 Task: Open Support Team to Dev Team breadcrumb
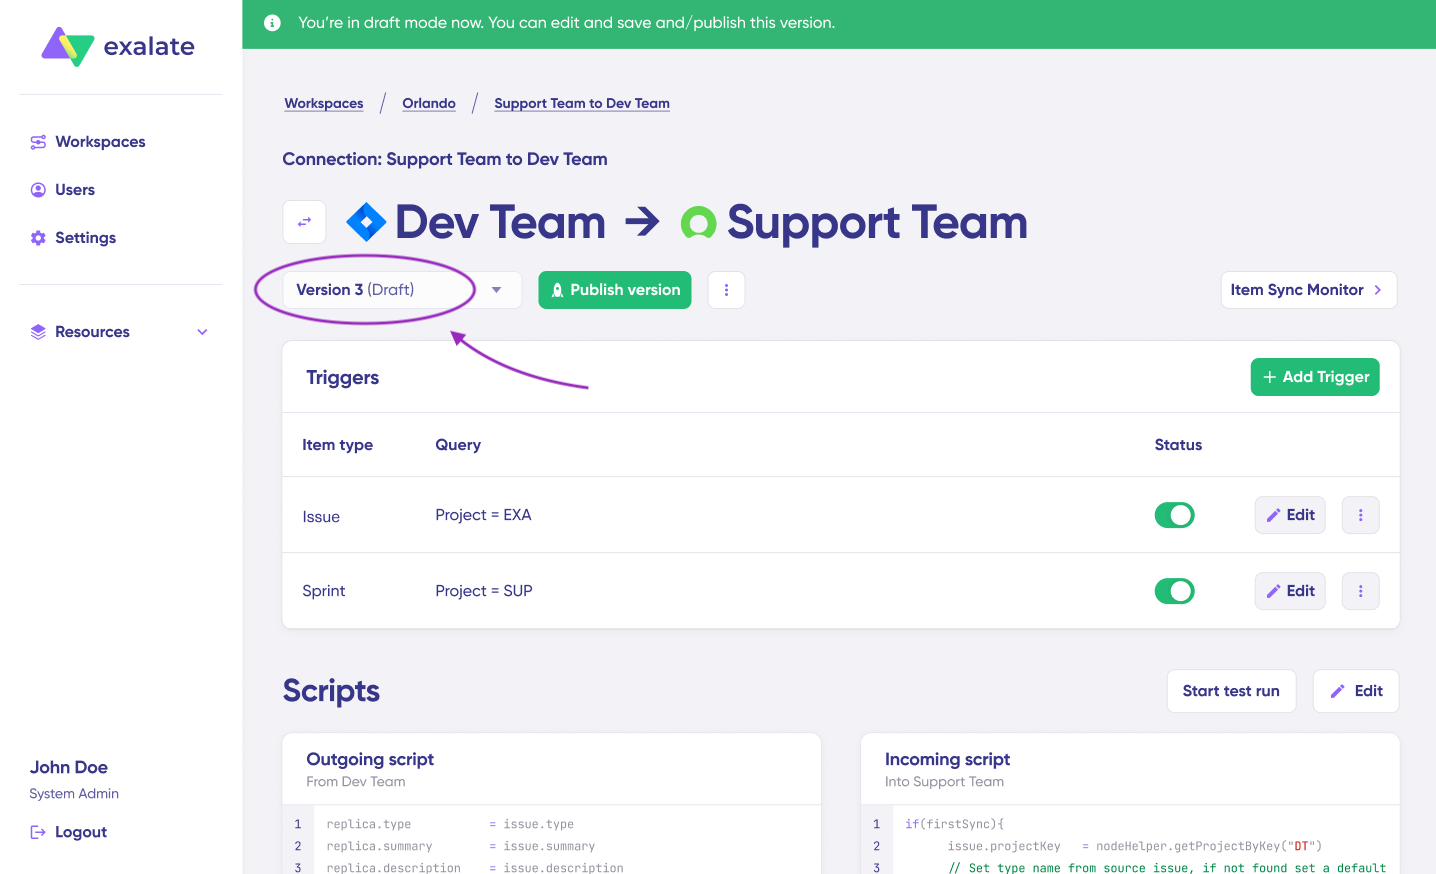[x=582, y=103]
